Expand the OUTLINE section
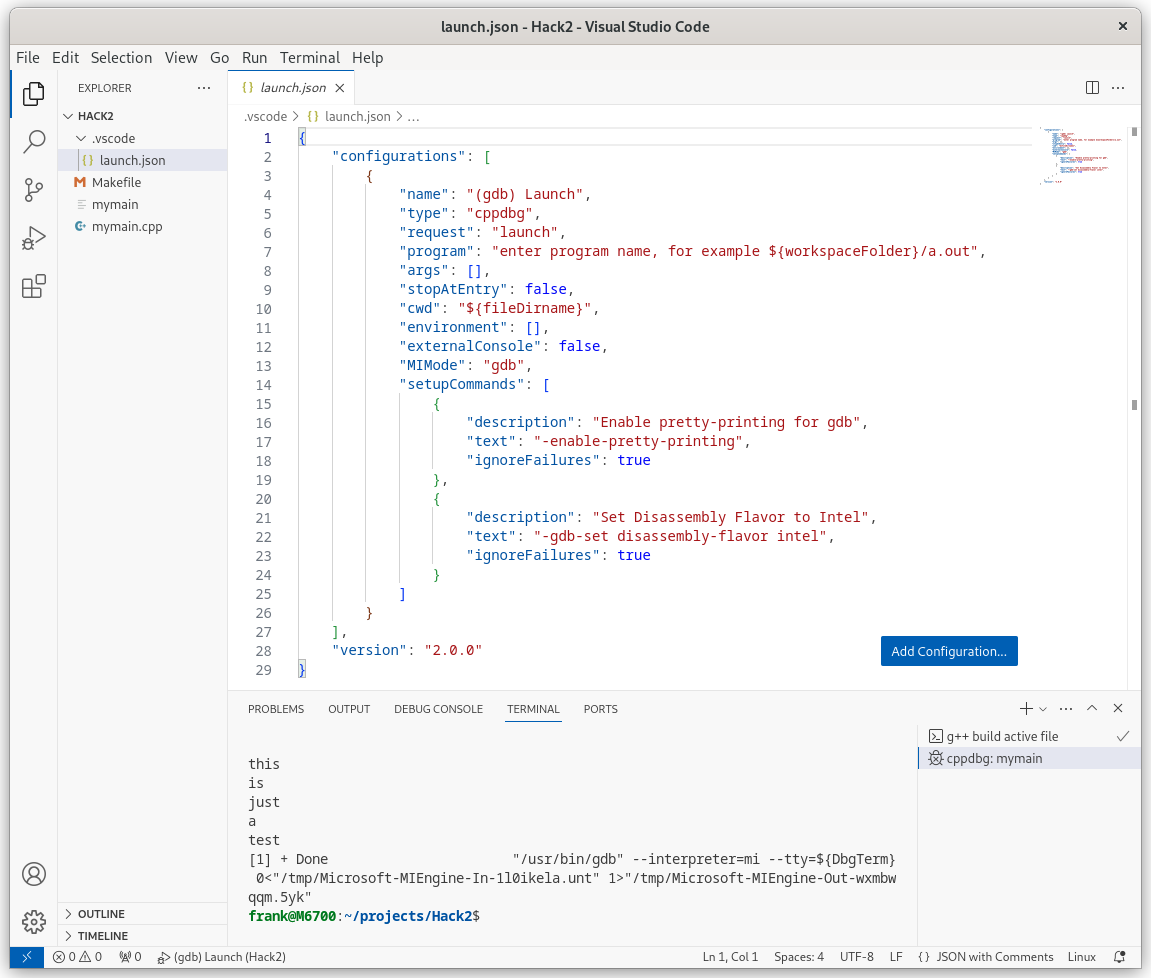This screenshot has height=978, width=1151. point(142,913)
